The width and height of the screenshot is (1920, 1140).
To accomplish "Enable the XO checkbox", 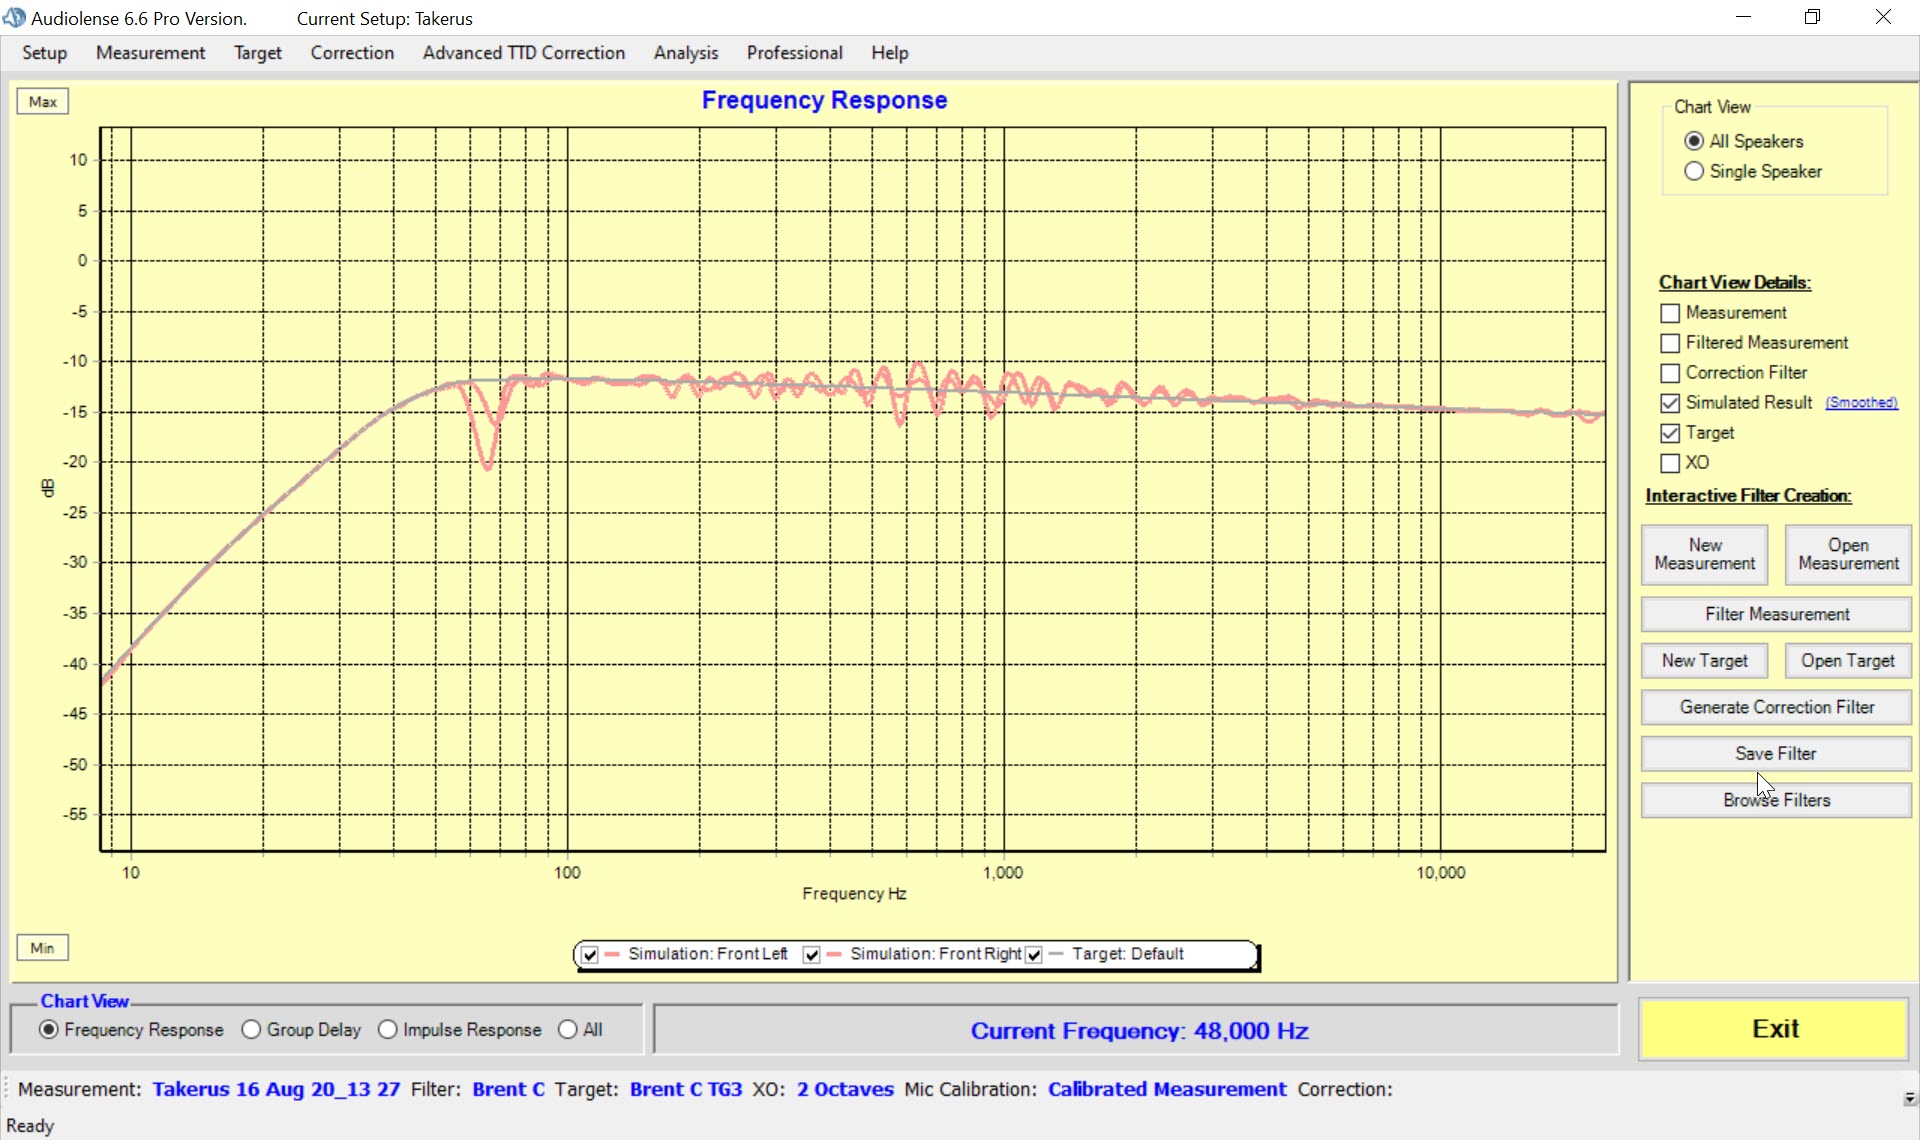I will coord(1670,463).
